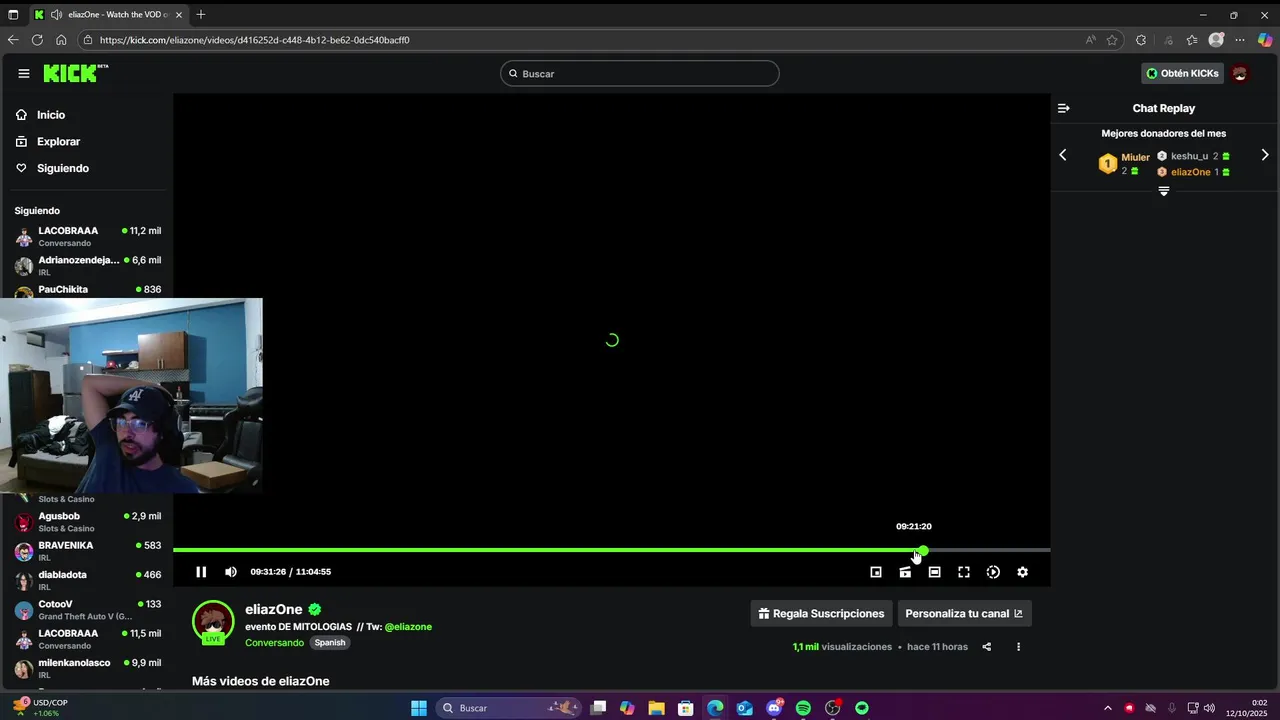
Task: Open Adrianozendeja channel in sidebar
Action: [86, 265]
